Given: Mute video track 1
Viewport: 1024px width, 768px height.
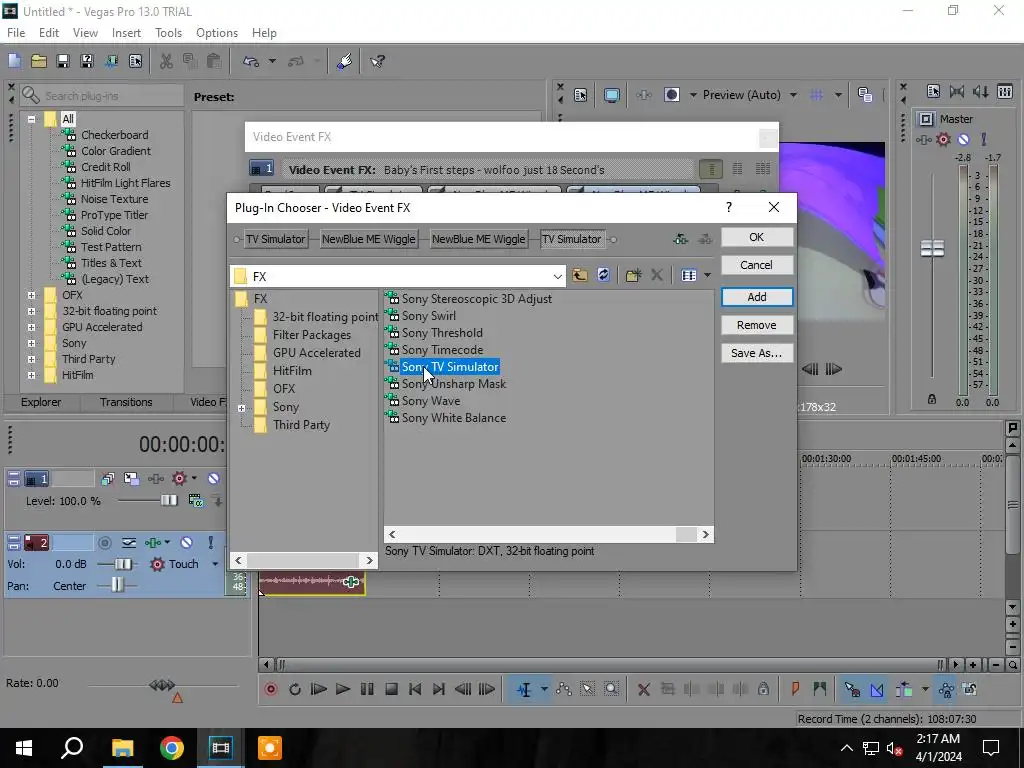Looking at the screenshot, I should (x=213, y=479).
